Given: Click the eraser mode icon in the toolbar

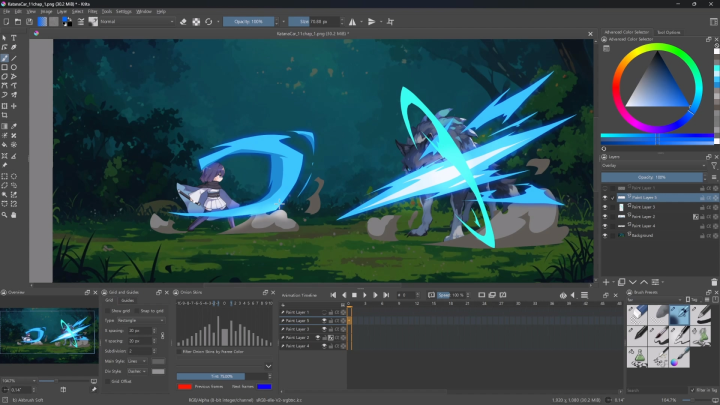Looking at the screenshot, I should click(183, 21).
